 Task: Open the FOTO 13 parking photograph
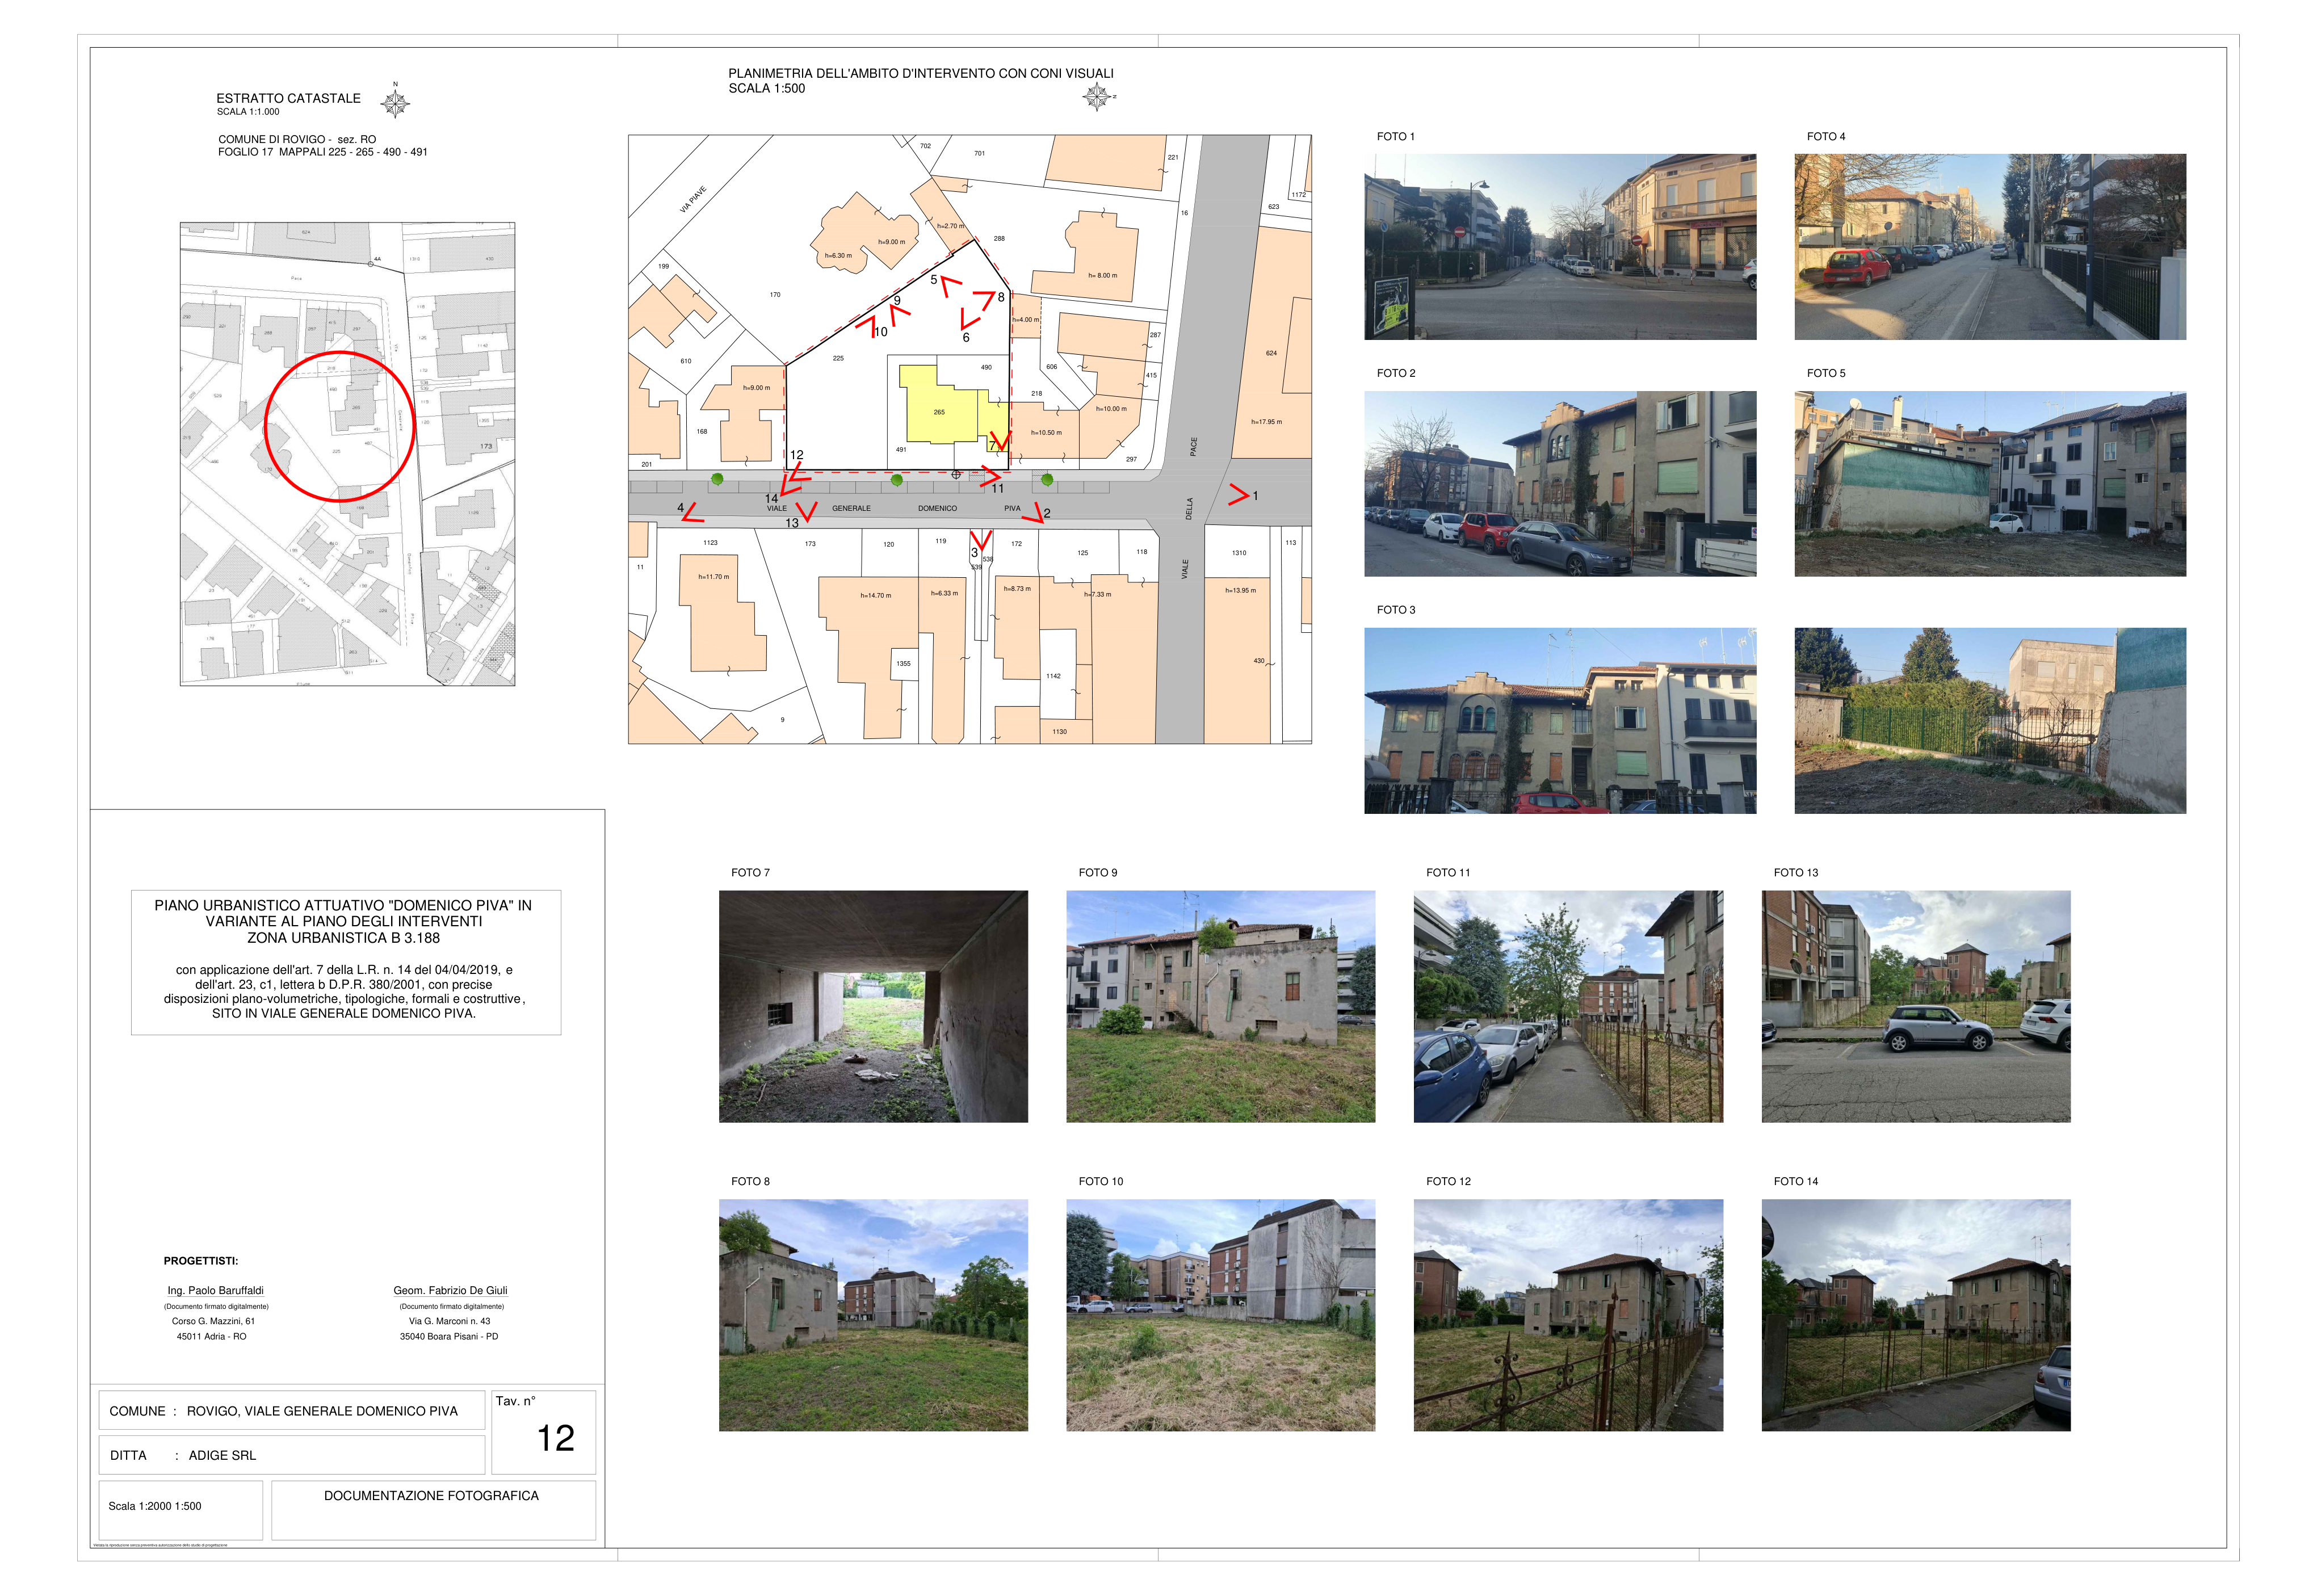(1916, 1006)
